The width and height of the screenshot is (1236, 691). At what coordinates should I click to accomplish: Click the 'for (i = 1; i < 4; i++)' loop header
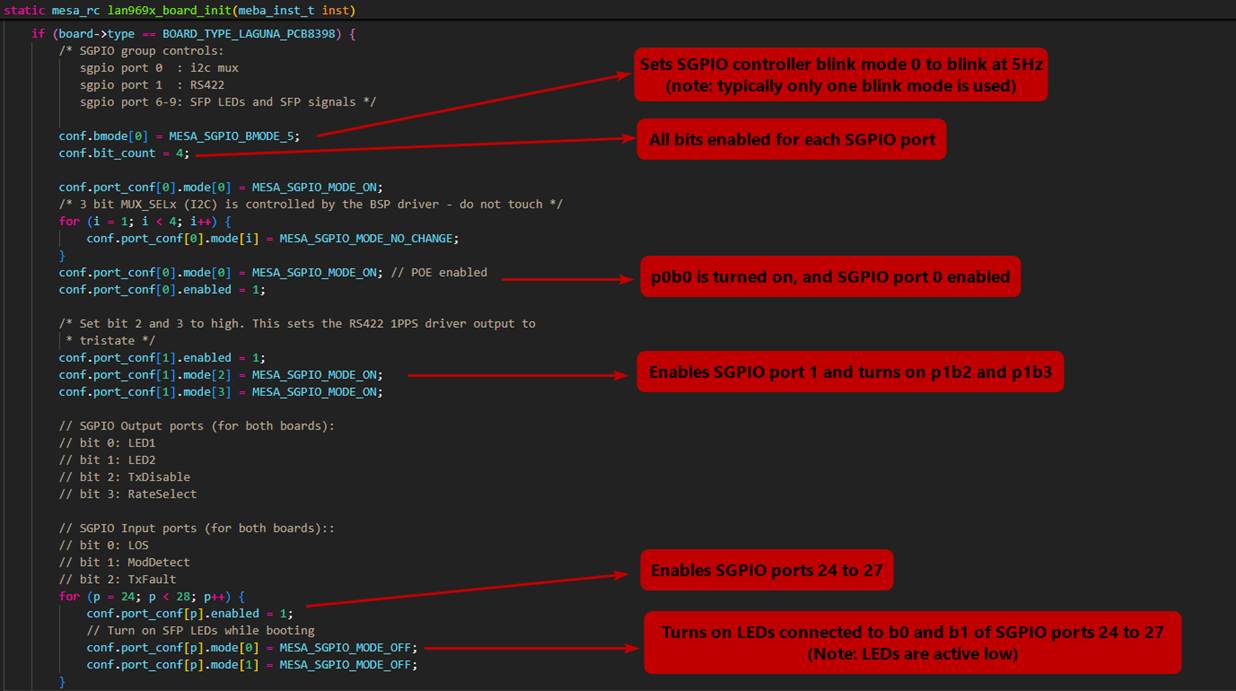pos(145,221)
